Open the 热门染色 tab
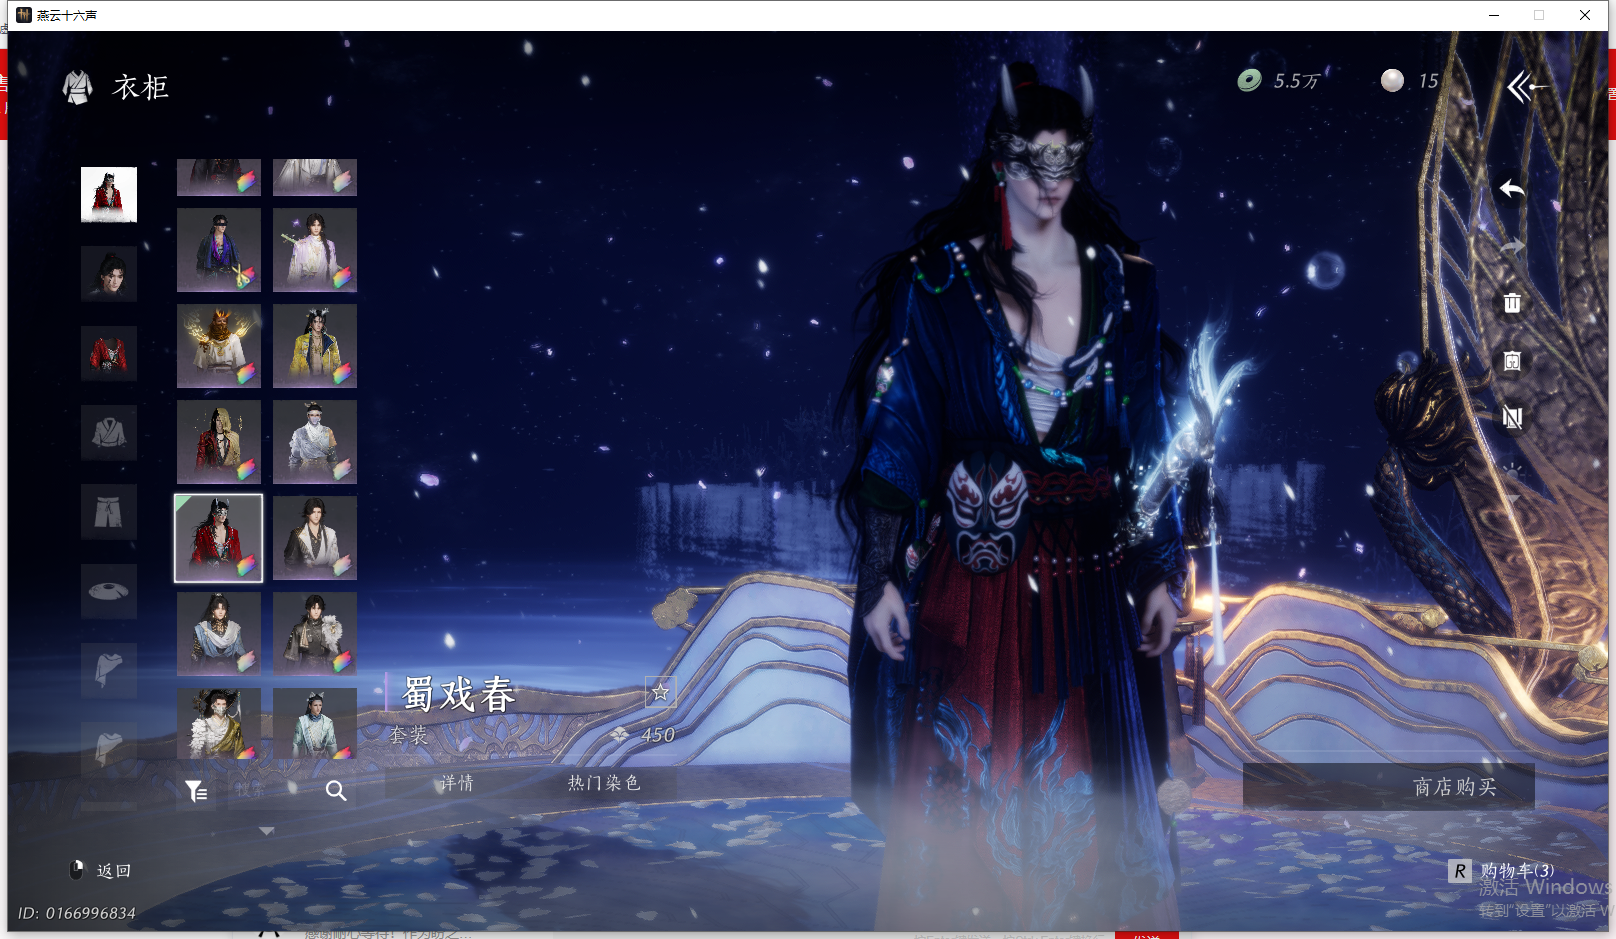The image size is (1616, 939). 604,783
